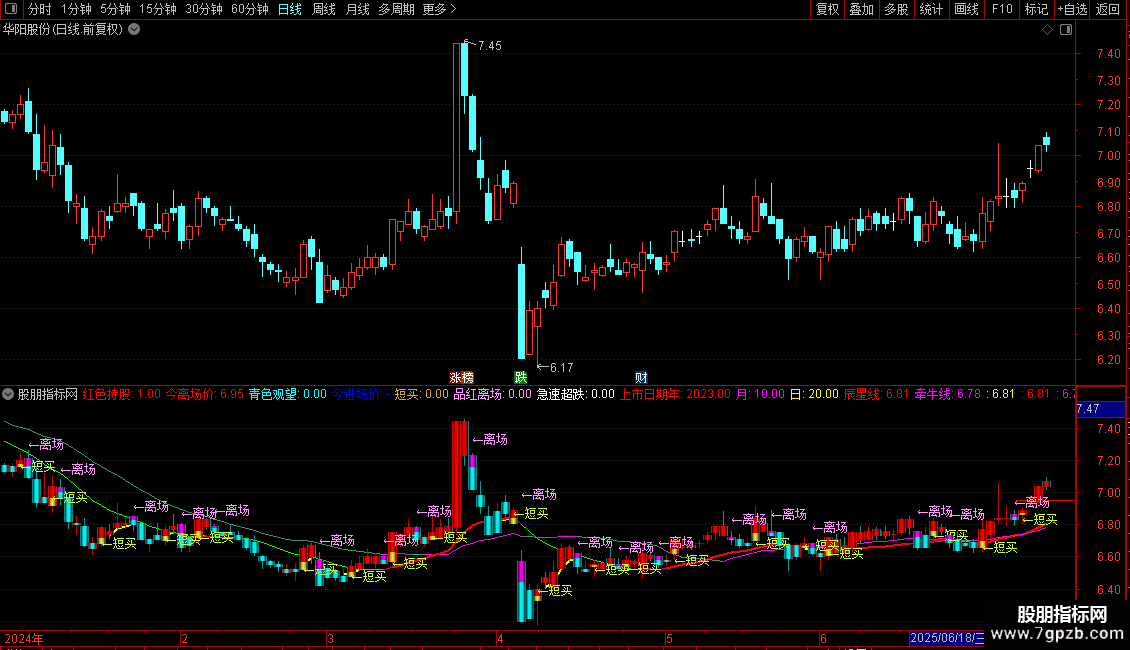Click the 6.17 low price label
This screenshot has width=1130, height=650.
(x=561, y=368)
